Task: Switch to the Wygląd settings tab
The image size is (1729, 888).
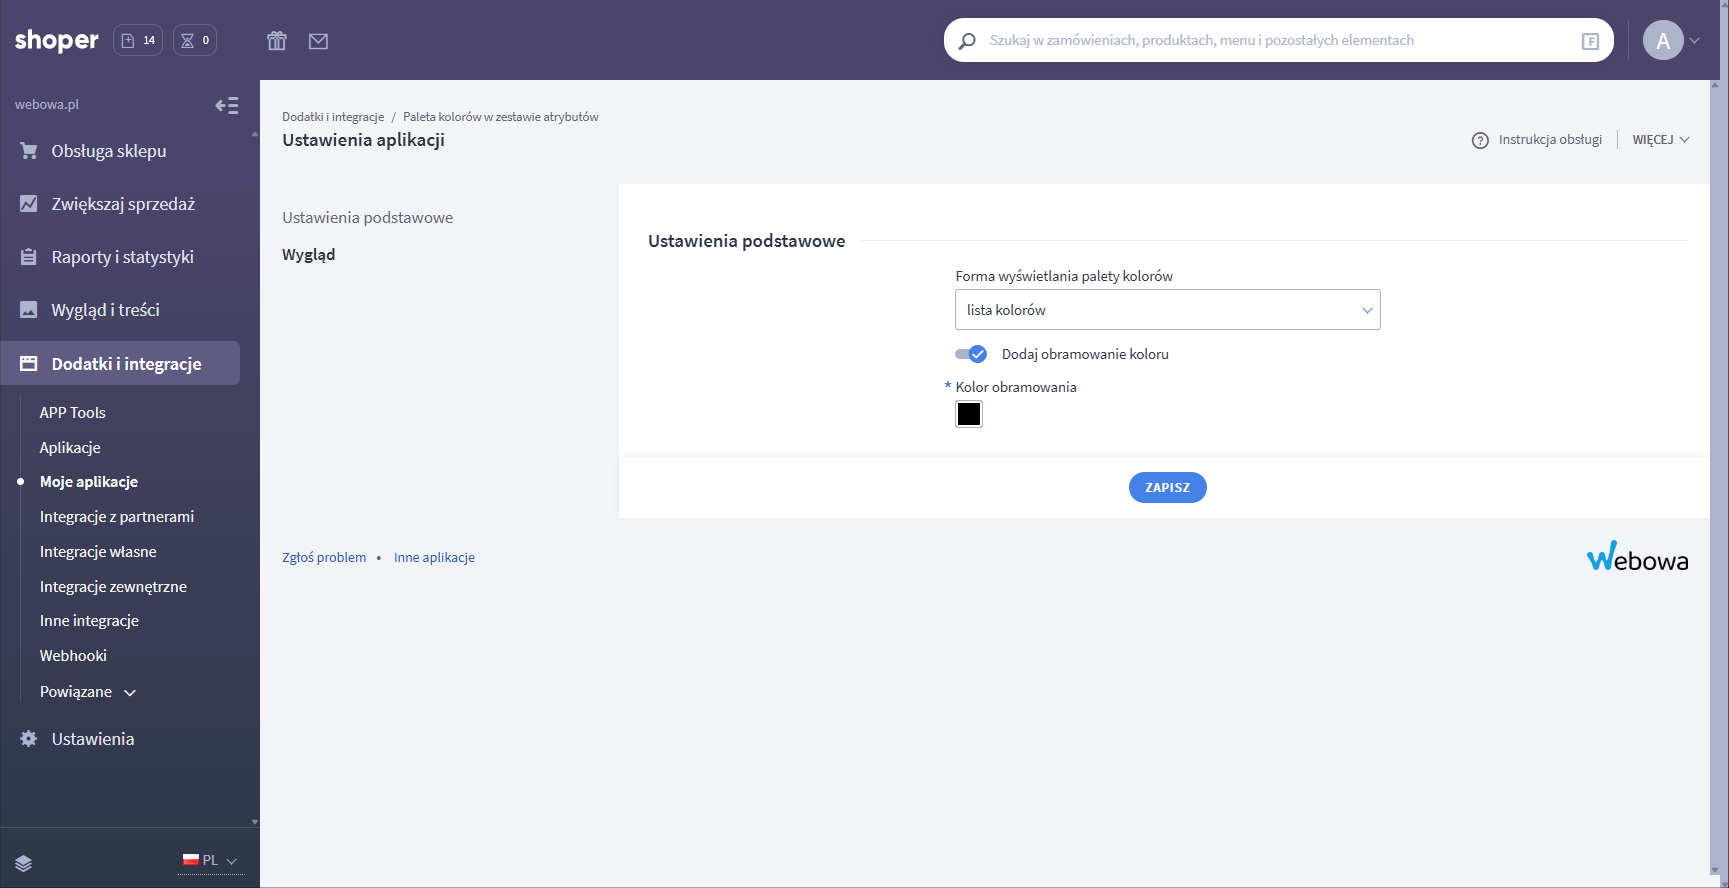Action: click(309, 255)
